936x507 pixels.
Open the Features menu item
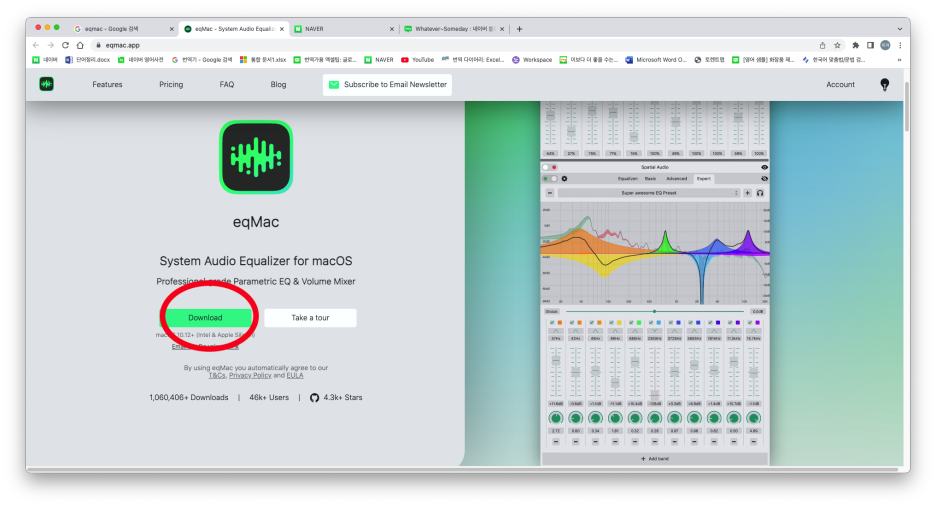pyautogui.click(x=107, y=85)
